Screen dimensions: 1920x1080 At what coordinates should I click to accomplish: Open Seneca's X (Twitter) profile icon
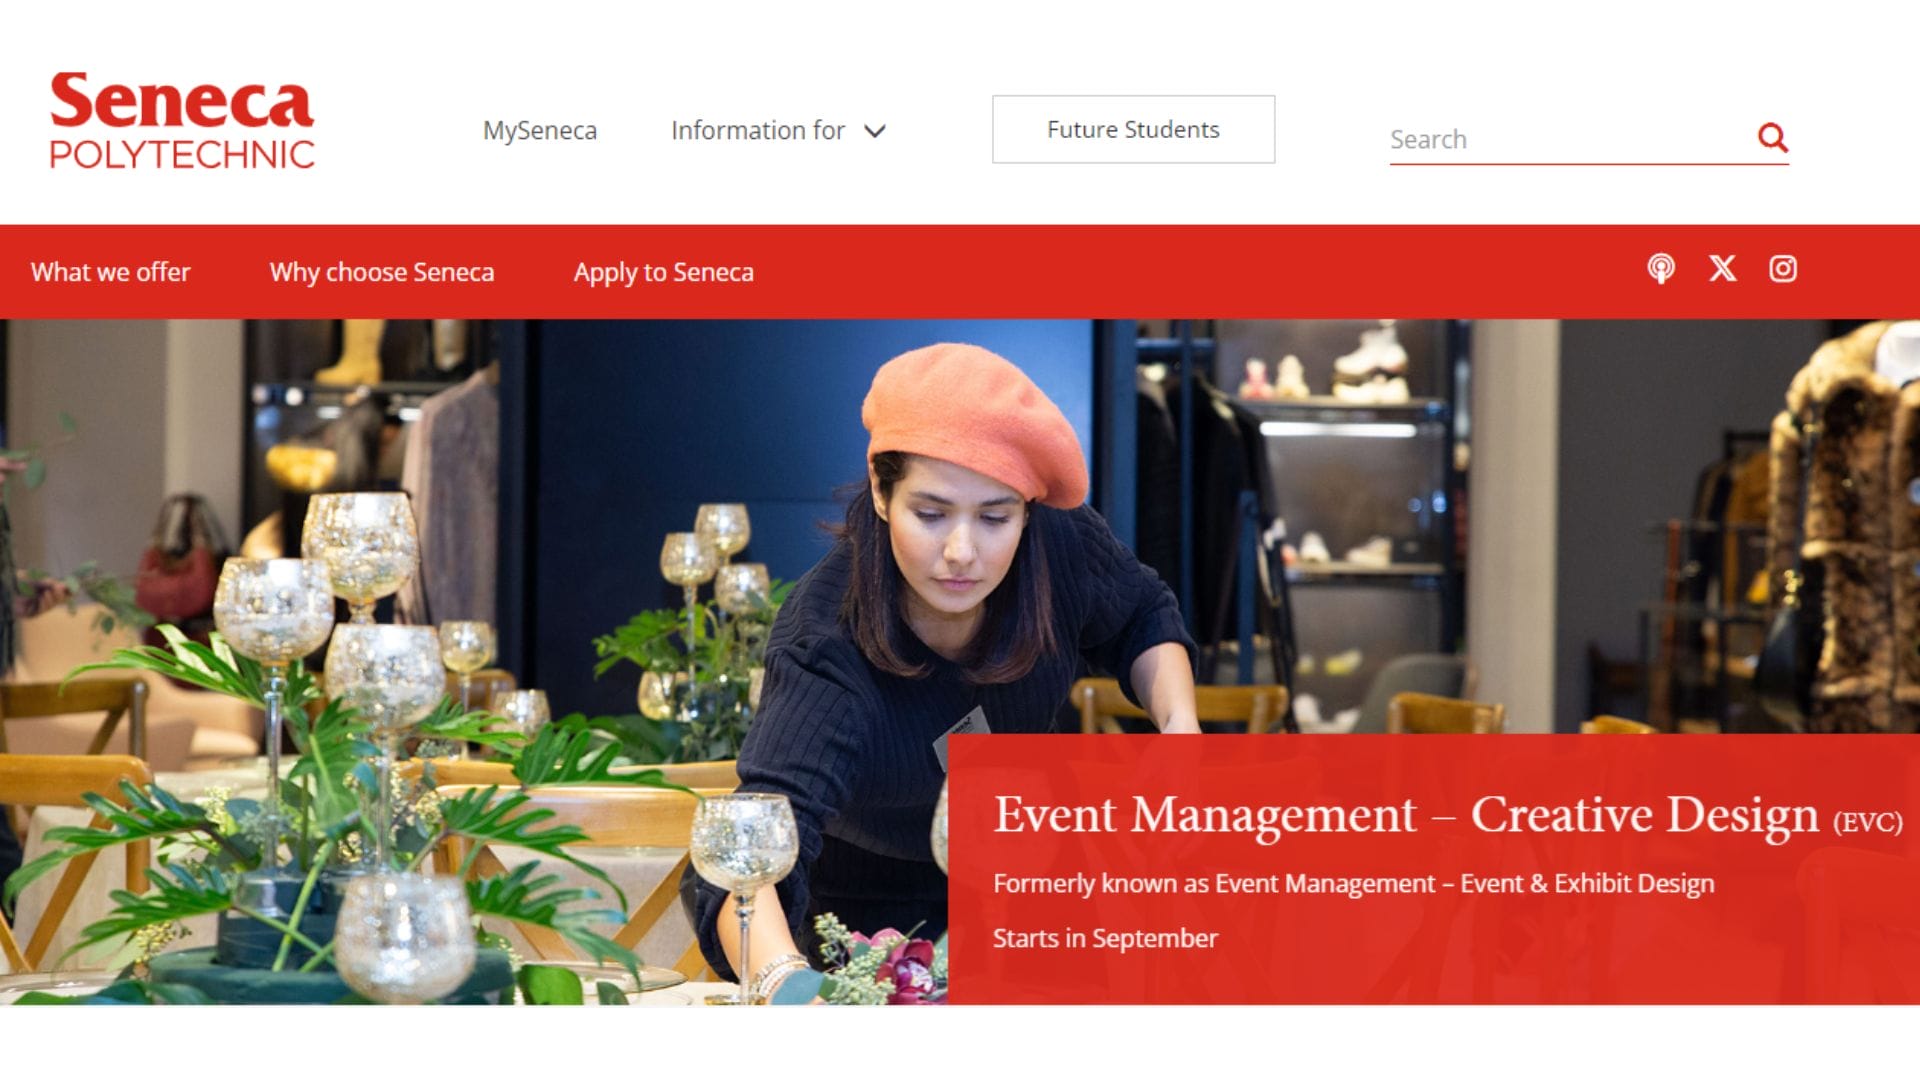coord(1722,269)
